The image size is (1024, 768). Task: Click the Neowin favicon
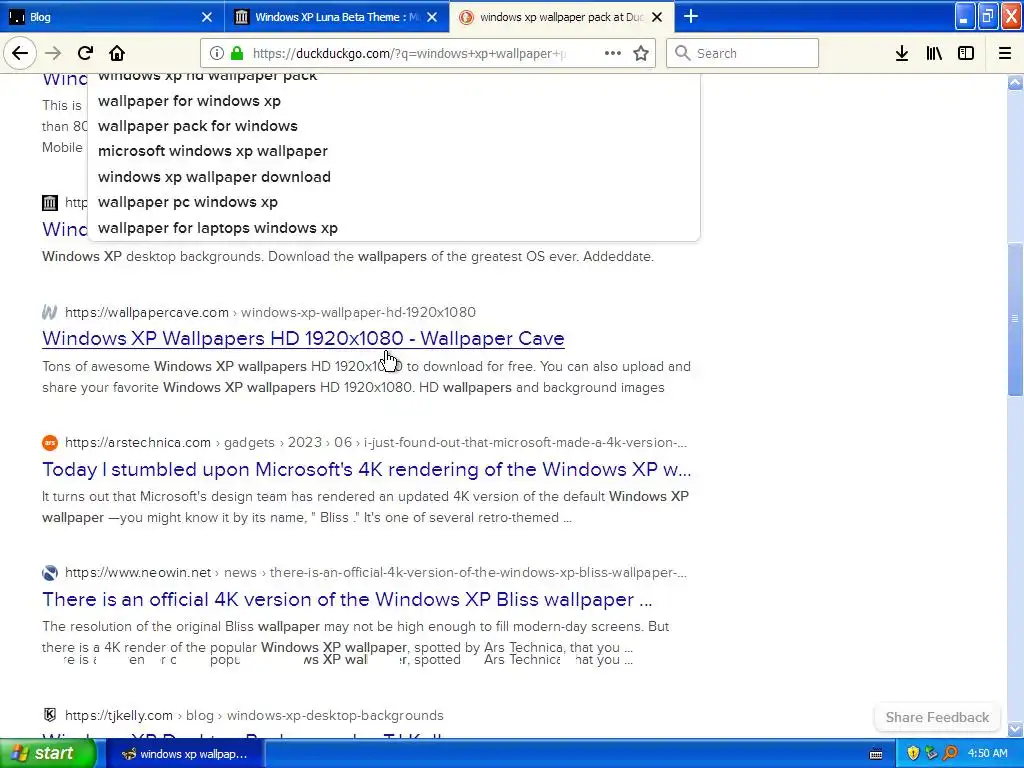pyautogui.click(x=50, y=573)
